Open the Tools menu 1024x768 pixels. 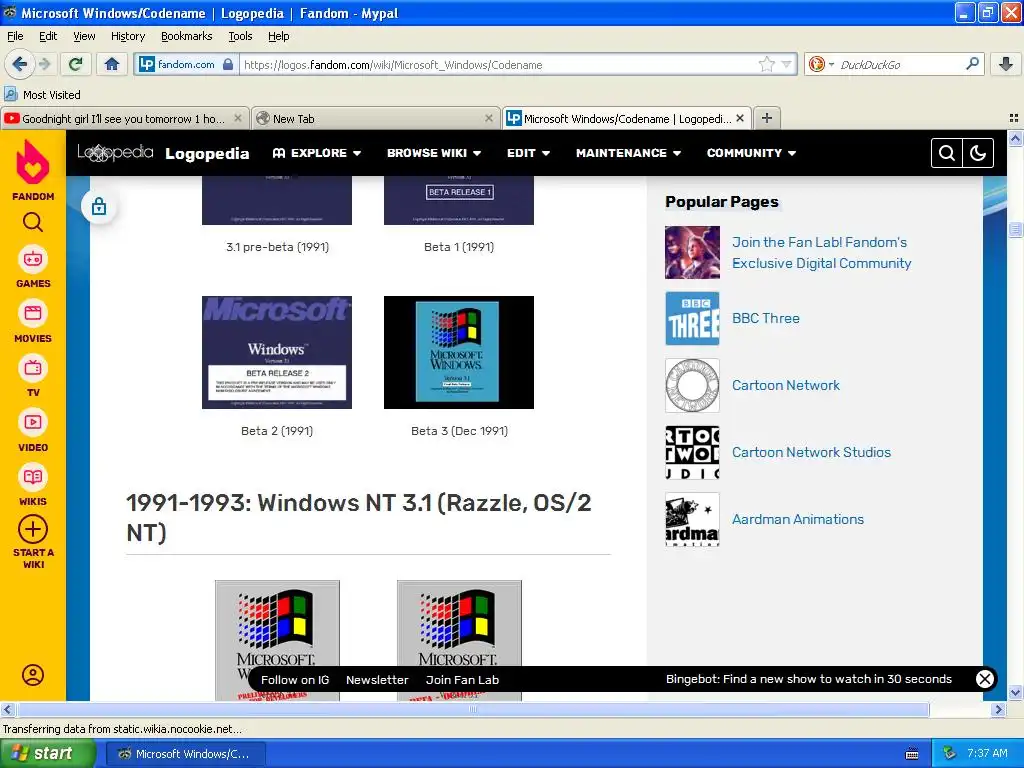tap(240, 36)
